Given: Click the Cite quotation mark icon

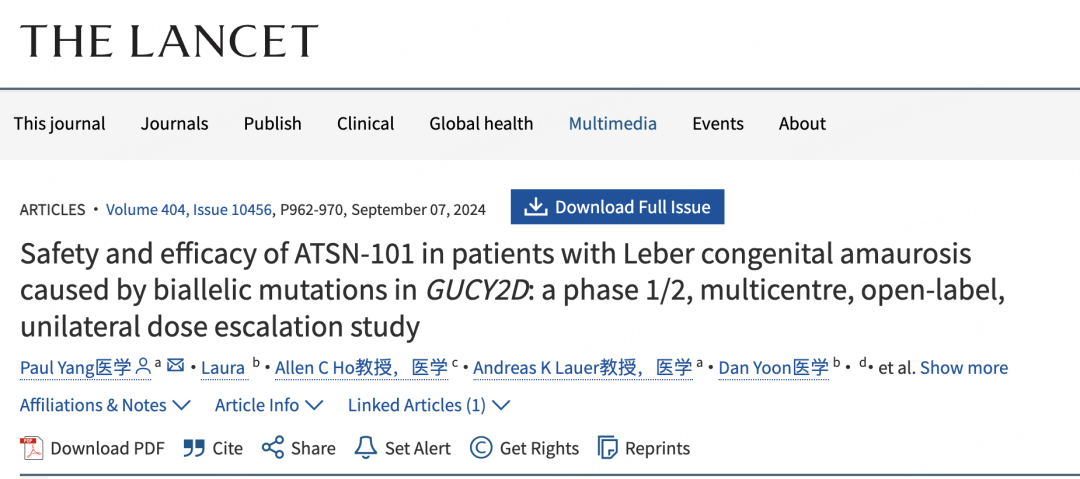Looking at the screenshot, I should (x=194, y=448).
